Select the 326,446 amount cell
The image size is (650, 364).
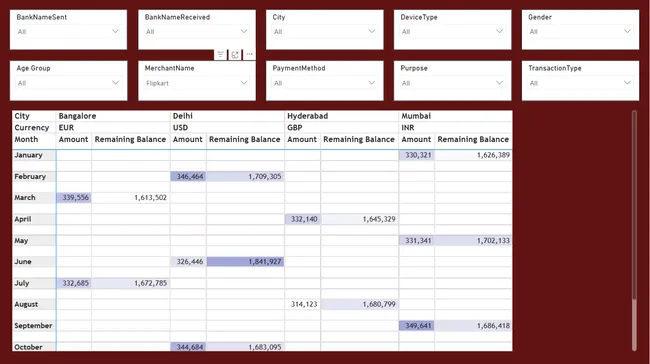188,262
